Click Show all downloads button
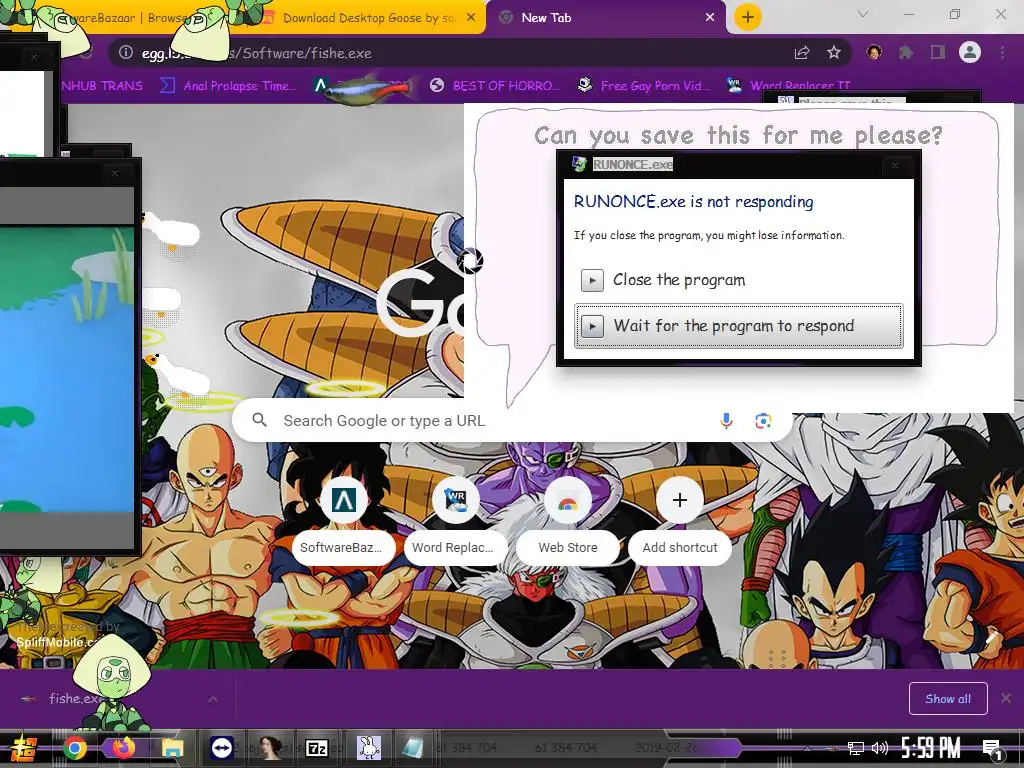 pyautogui.click(x=948, y=699)
